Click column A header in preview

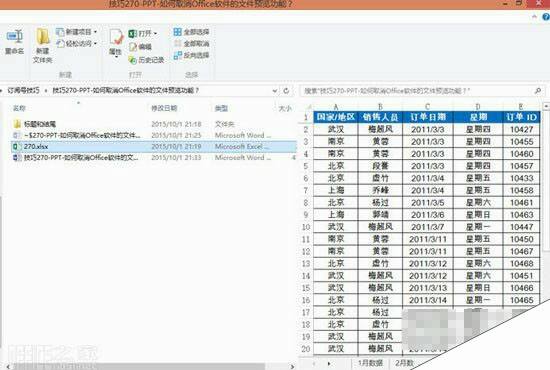click(336, 107)
